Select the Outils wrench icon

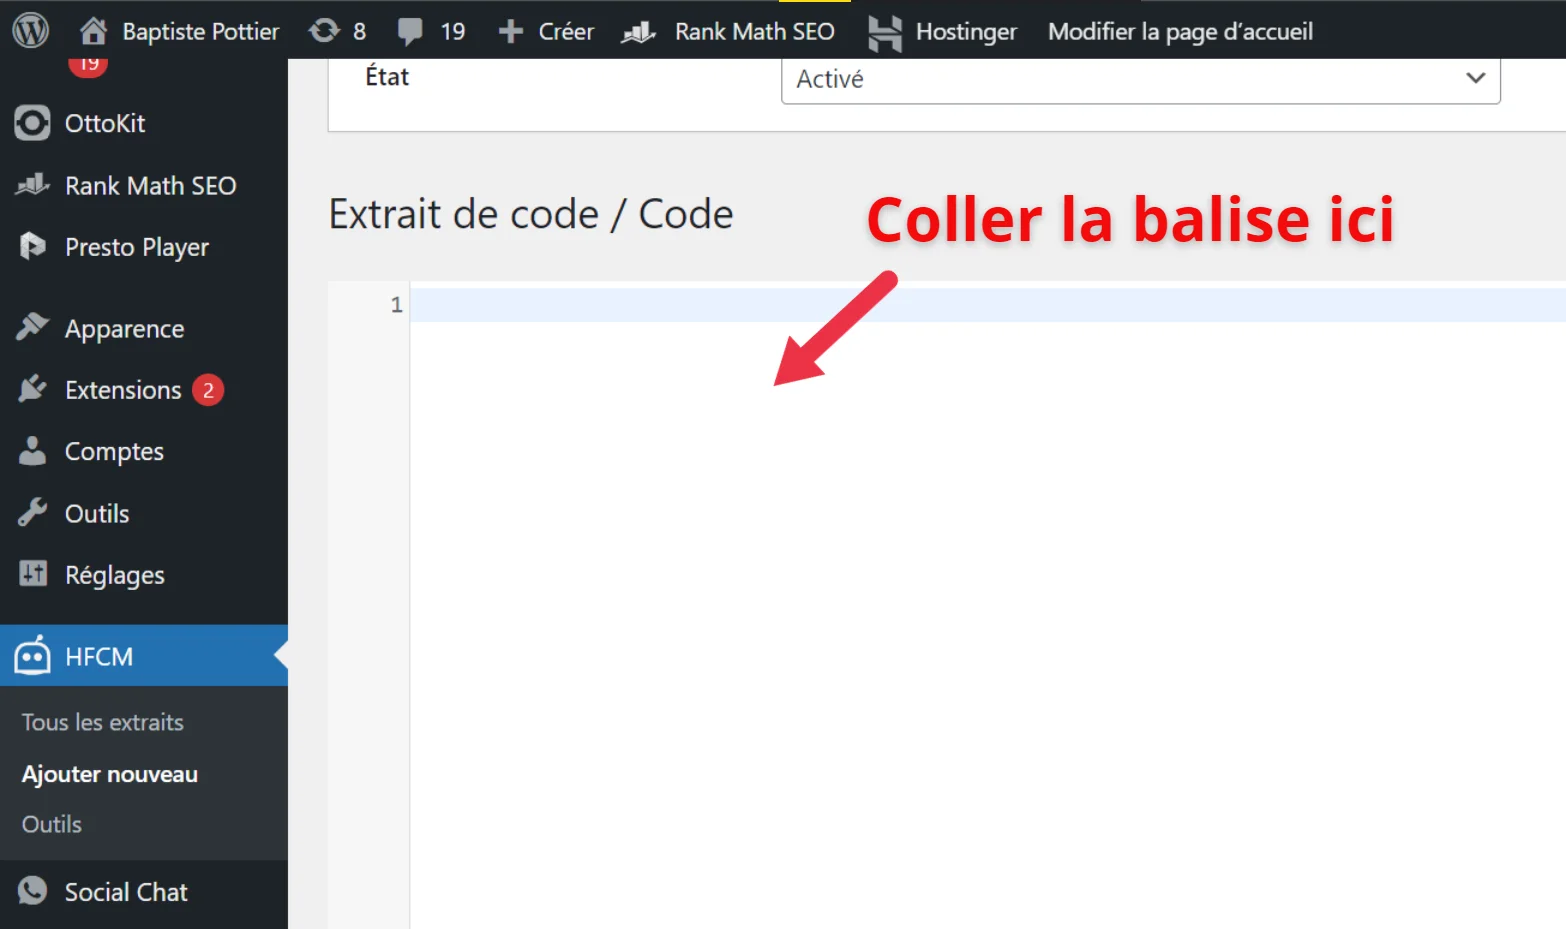pos(31,513)
